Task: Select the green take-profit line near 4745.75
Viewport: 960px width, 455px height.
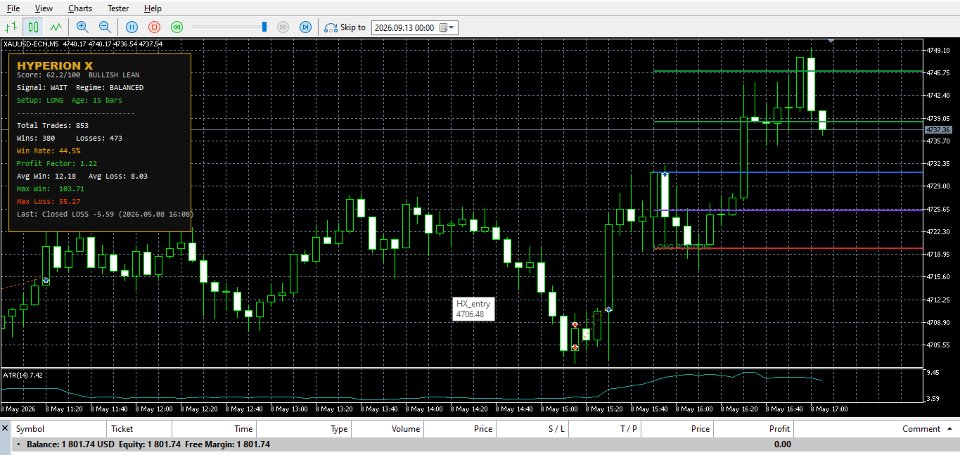Action: tap(788, 72)
